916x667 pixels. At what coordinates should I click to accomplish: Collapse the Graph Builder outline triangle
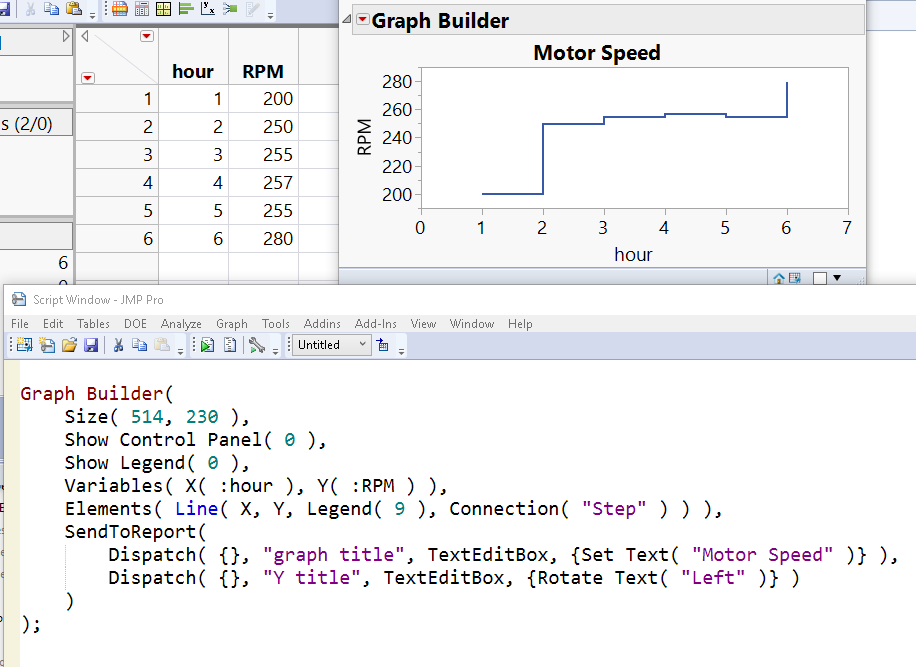click(x=346, y=19)
